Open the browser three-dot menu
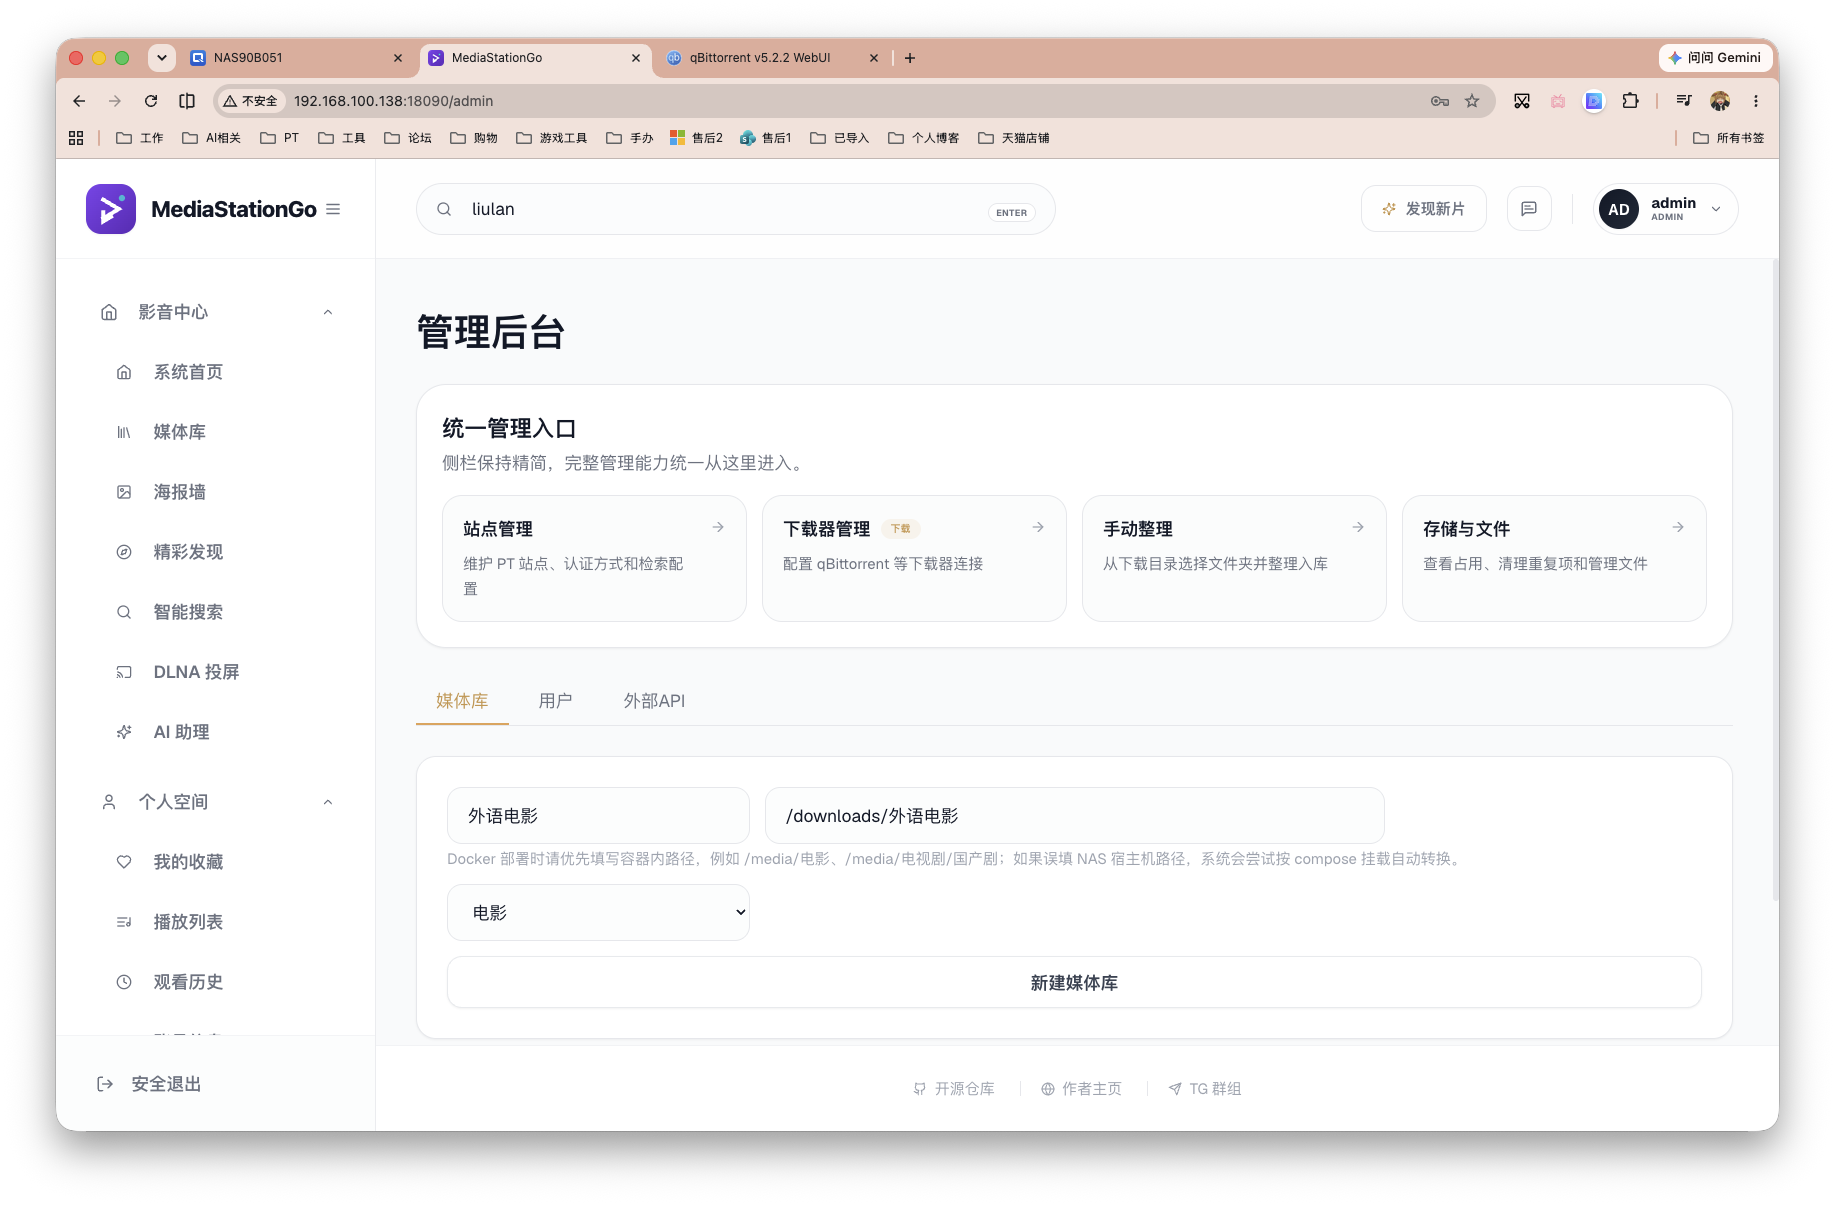 1756,101
